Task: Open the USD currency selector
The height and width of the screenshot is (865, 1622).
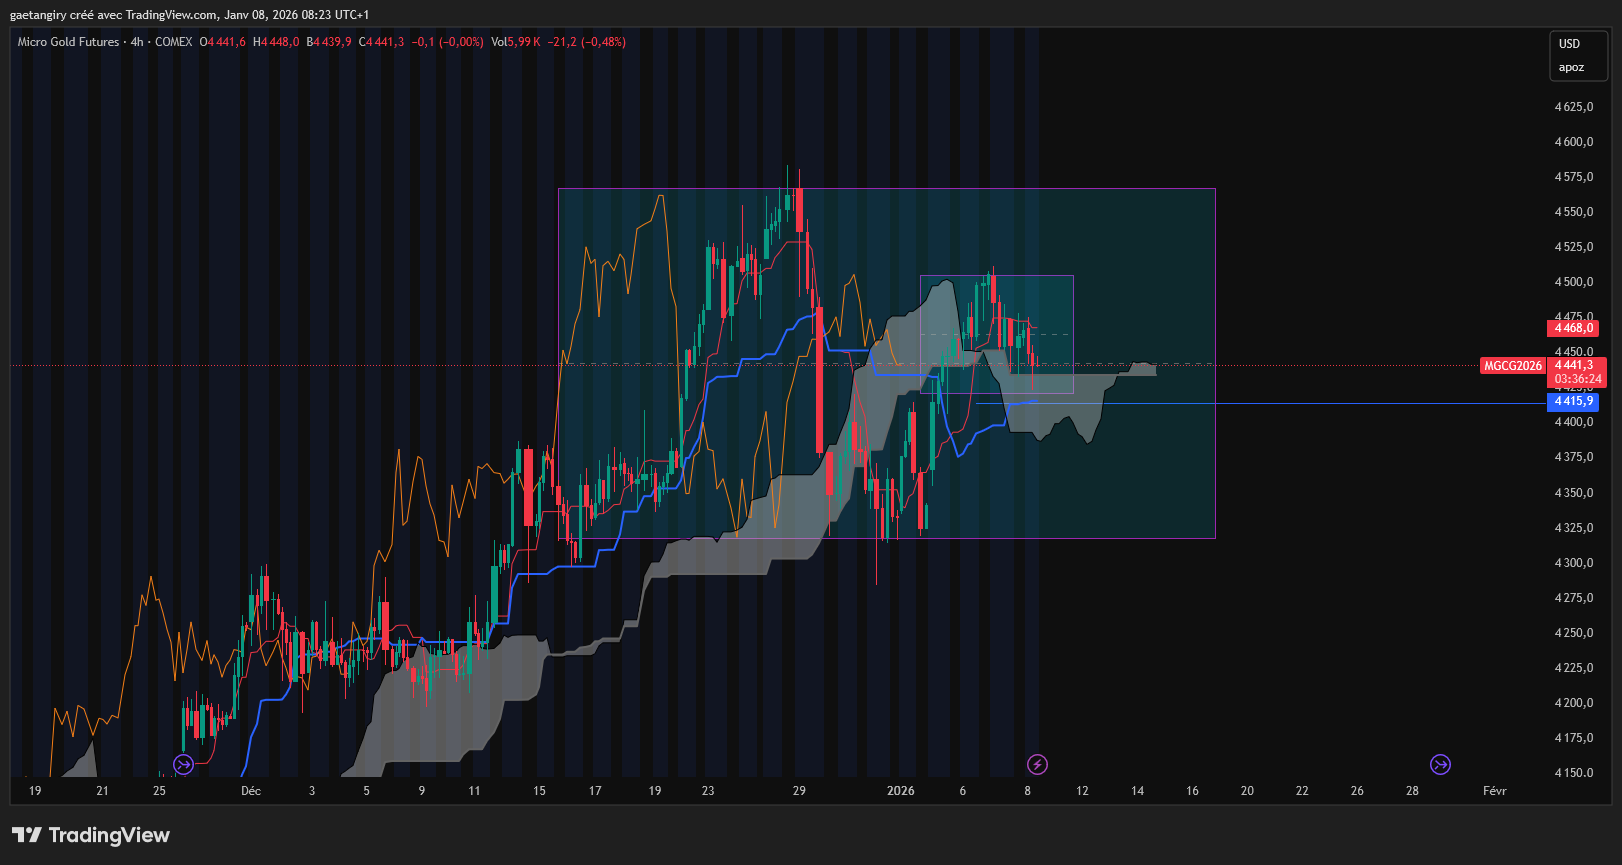Action: click(1570, 44)
